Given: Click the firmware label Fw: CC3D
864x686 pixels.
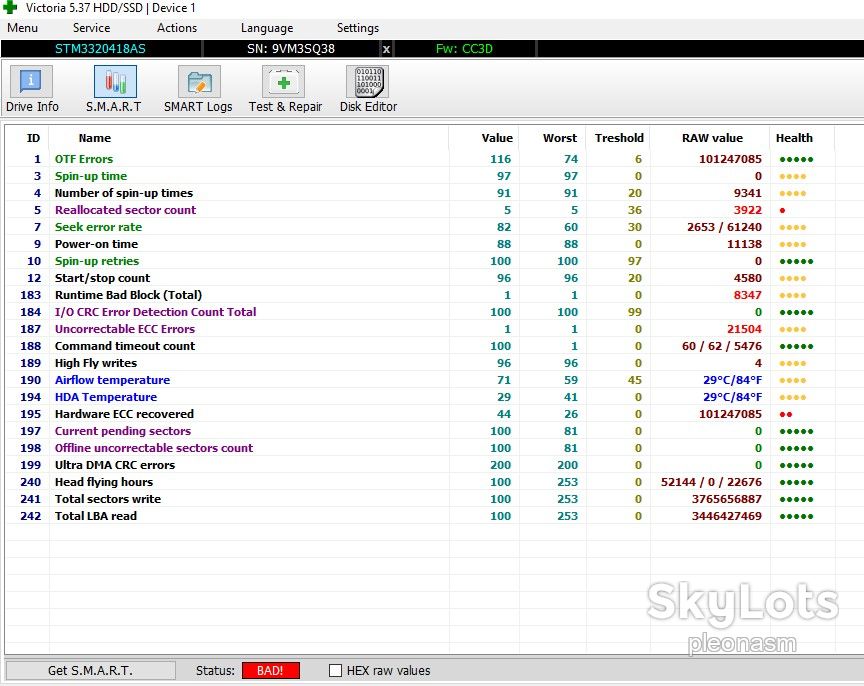Looking at the screenshot, I should (x=464, y=48).
